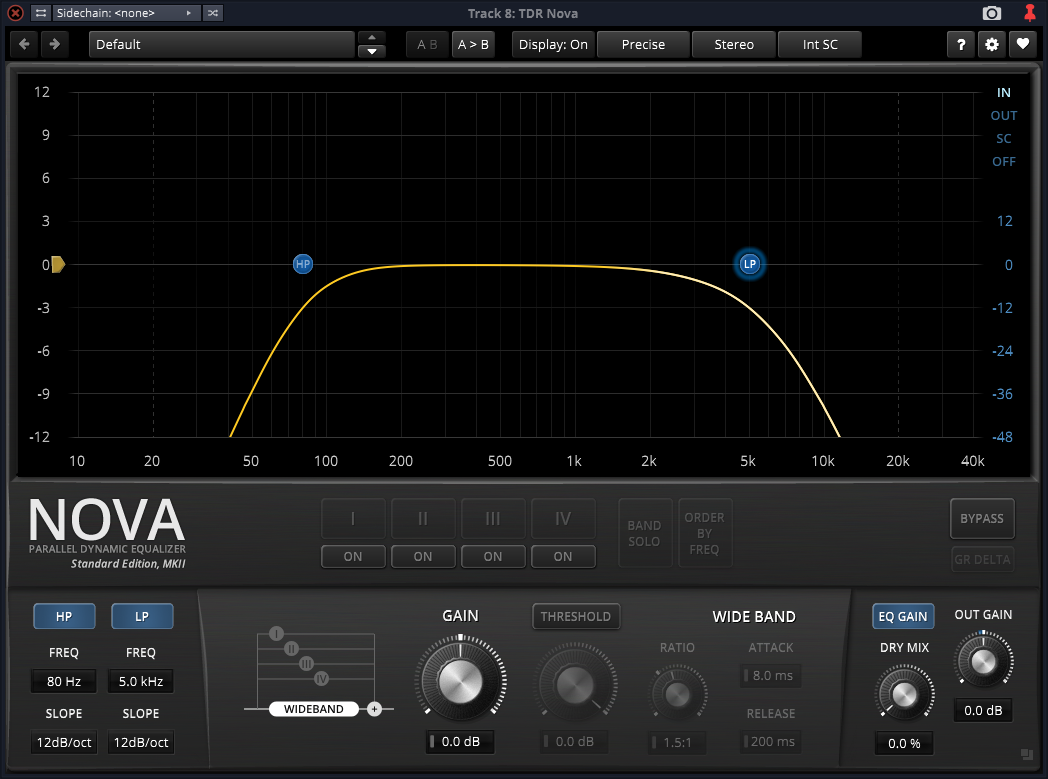Open LP slope 12dB/oct dropdown
This screenshot has width=1048, height=779.
141,742
